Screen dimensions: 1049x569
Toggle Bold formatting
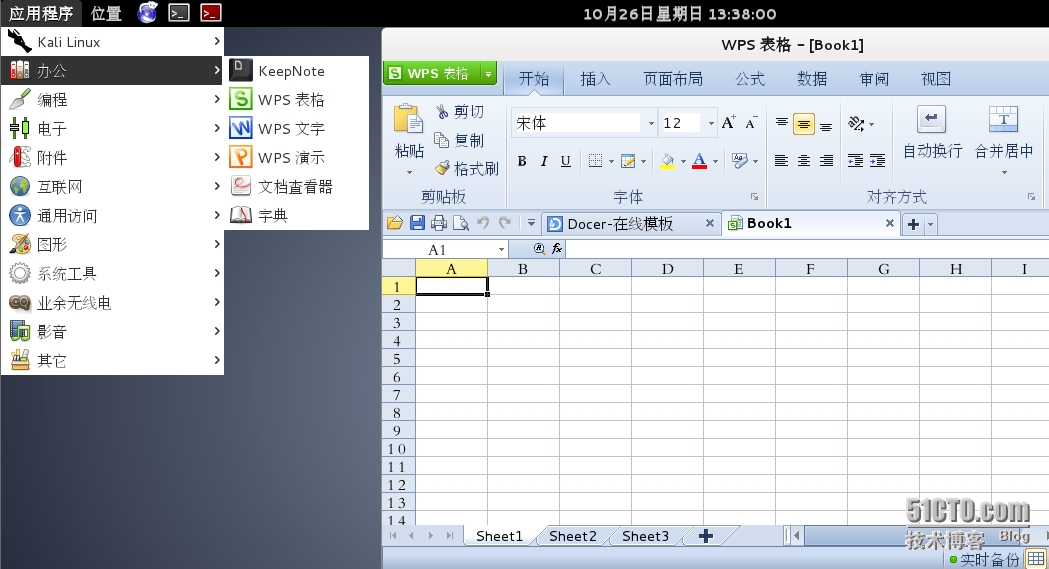point(522,160)
